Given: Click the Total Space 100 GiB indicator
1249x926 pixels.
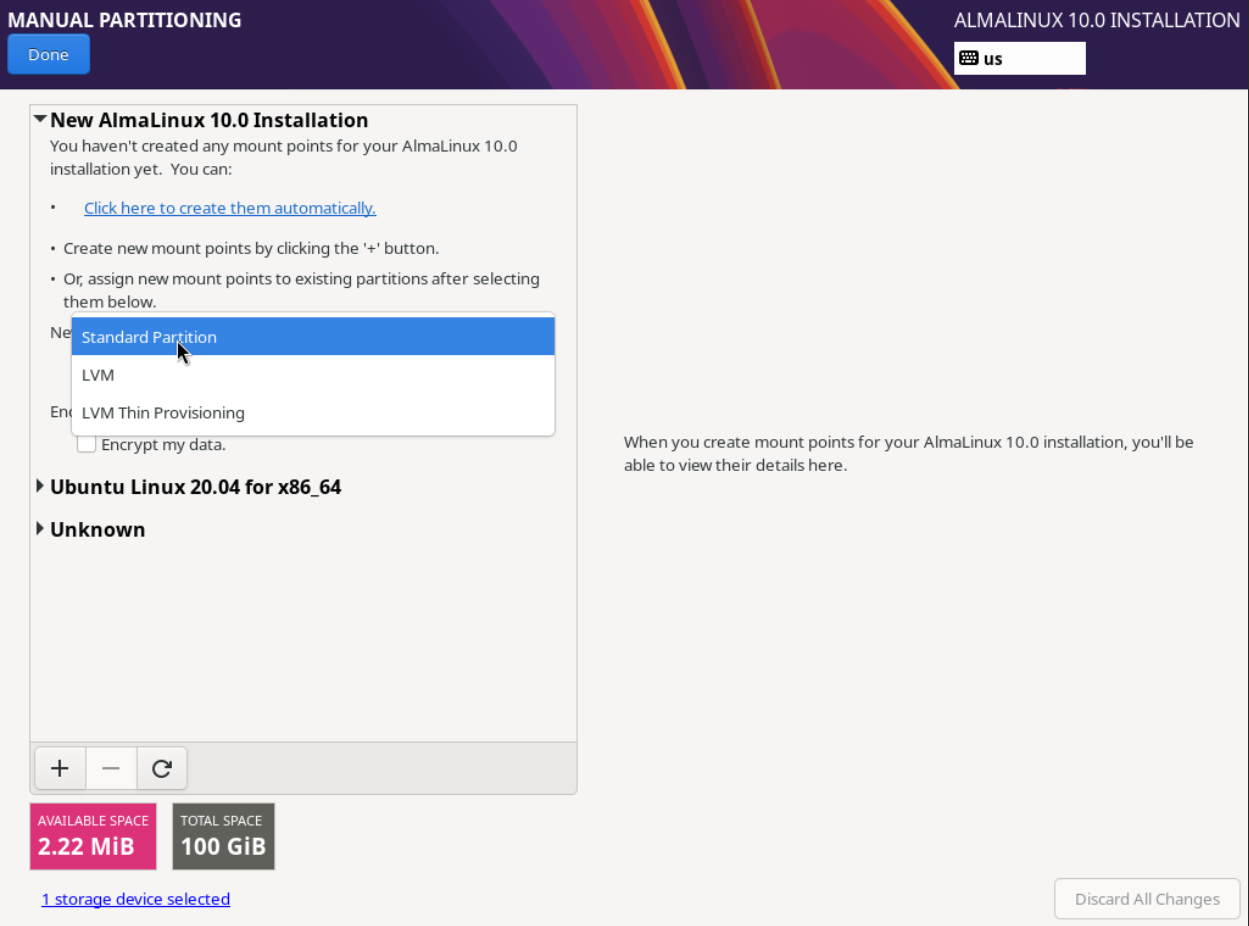Looking at the screenshot, I should coord(223,836).
